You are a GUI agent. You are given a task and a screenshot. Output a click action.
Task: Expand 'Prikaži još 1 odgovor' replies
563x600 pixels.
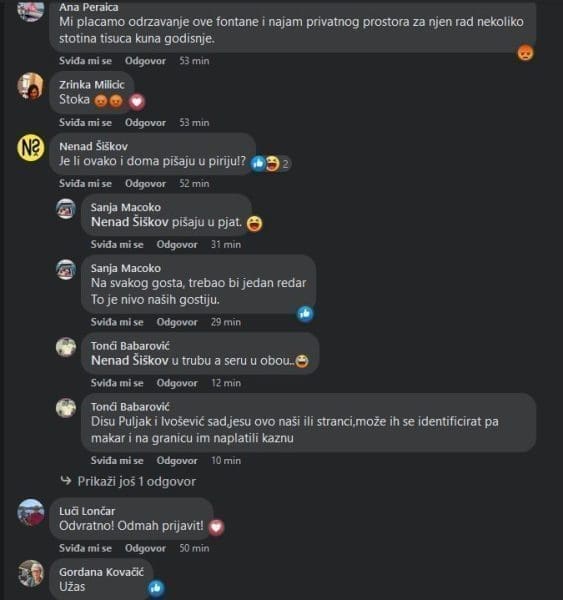point(137,481)
